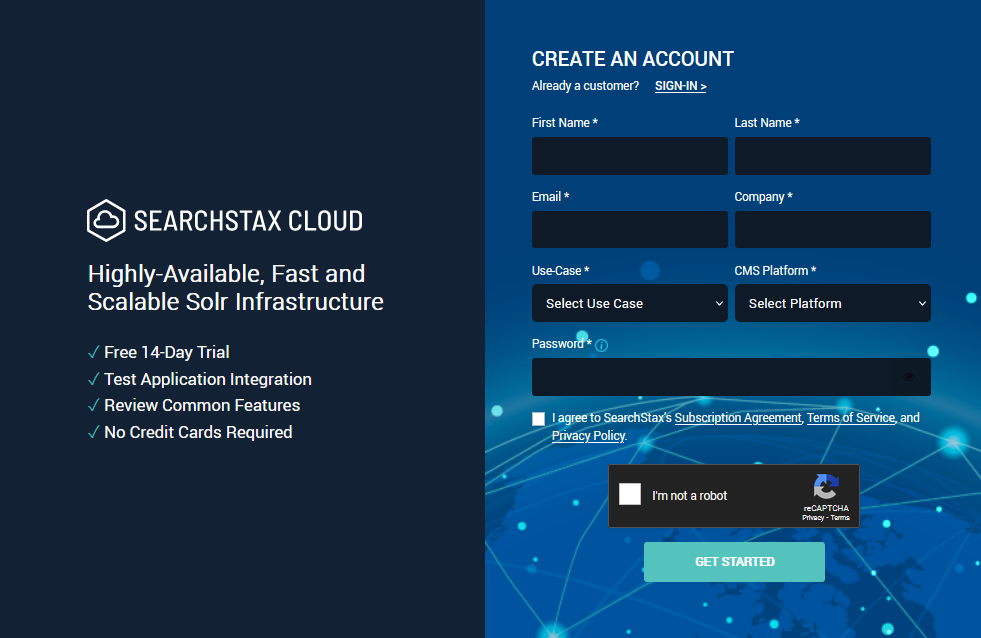Open the Subscription Agreement link

738,418
